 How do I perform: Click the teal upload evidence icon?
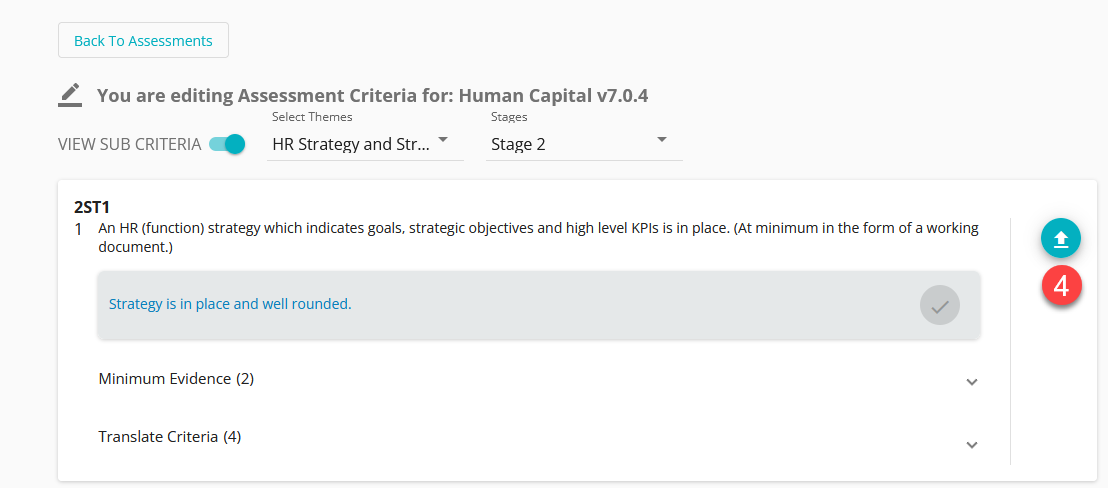point(1061,239)
